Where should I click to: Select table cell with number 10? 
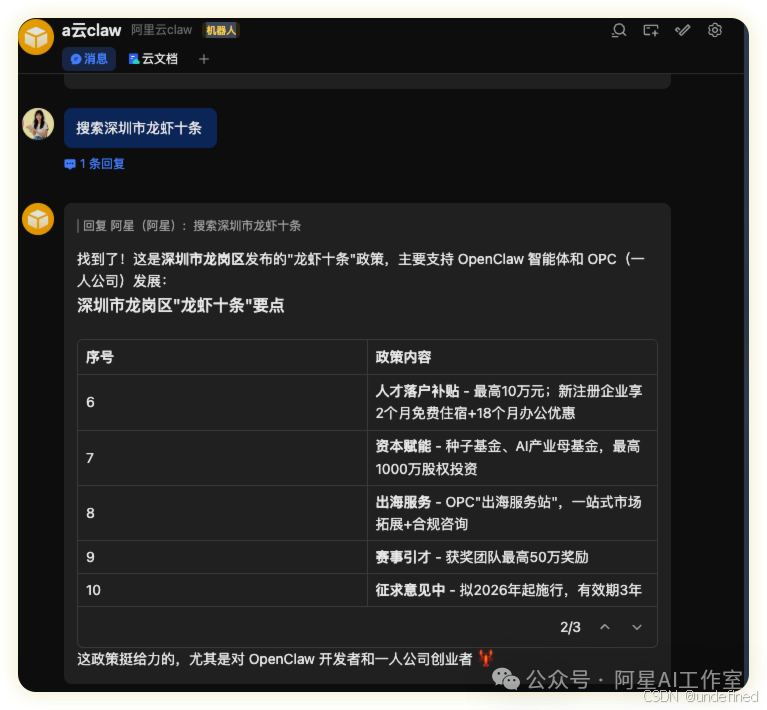[223, 591]
